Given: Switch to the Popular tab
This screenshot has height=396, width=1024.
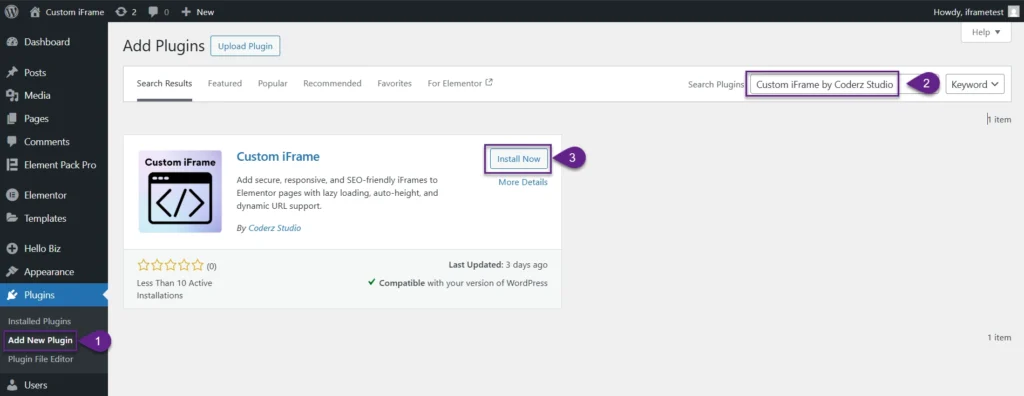Looking at the screenshot, I should 272,84.
